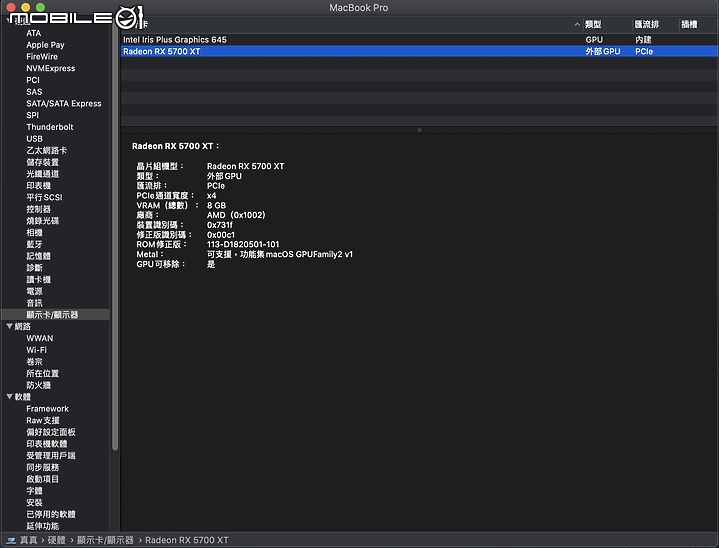The height and width of the screenshot is (548, 719).
Task: Open the NVMExpress section
Action: pos(50,68)
